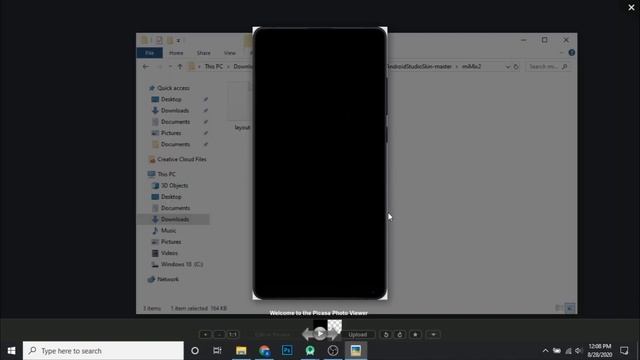Image resolution: width=640 pixels, height=360 pixels.
Task: Select the black phone thumbnail in filmstrip
Action: point(320,323)
